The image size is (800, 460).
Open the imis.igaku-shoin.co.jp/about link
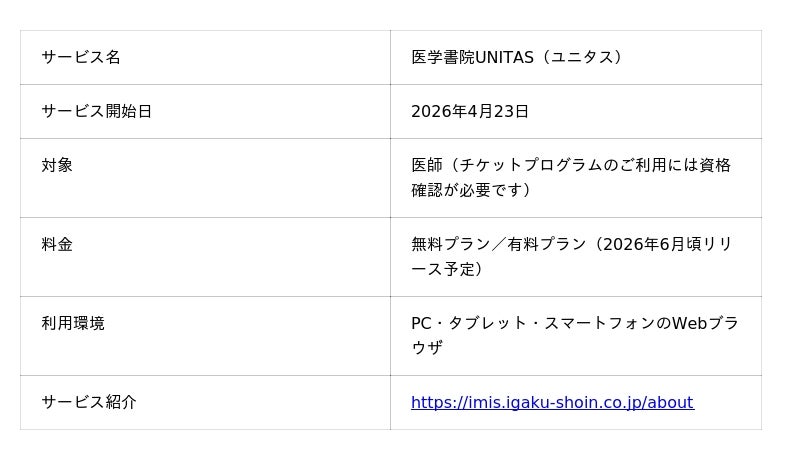click(x=552, y=403)
